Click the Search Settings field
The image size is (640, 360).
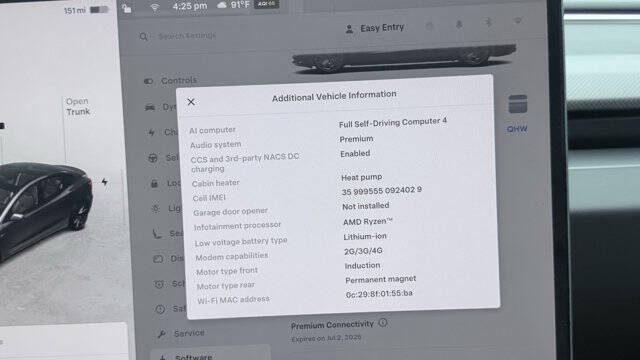[187, 36]
